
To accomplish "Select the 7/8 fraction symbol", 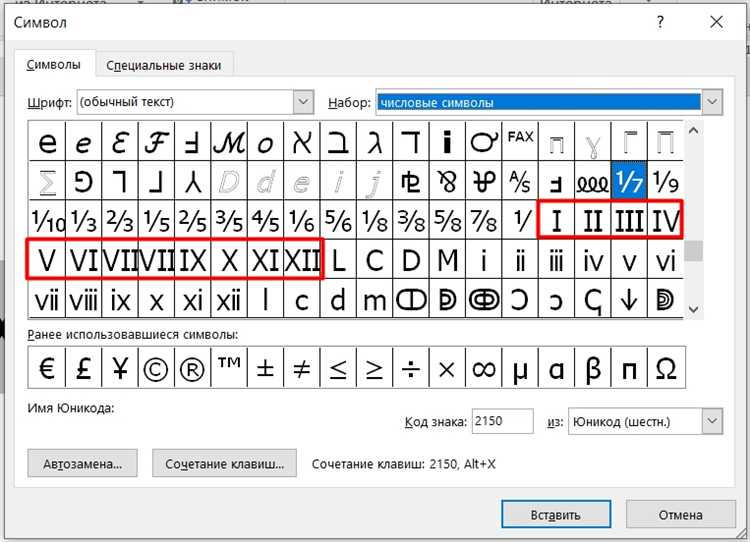I will (x=484, y=221).
